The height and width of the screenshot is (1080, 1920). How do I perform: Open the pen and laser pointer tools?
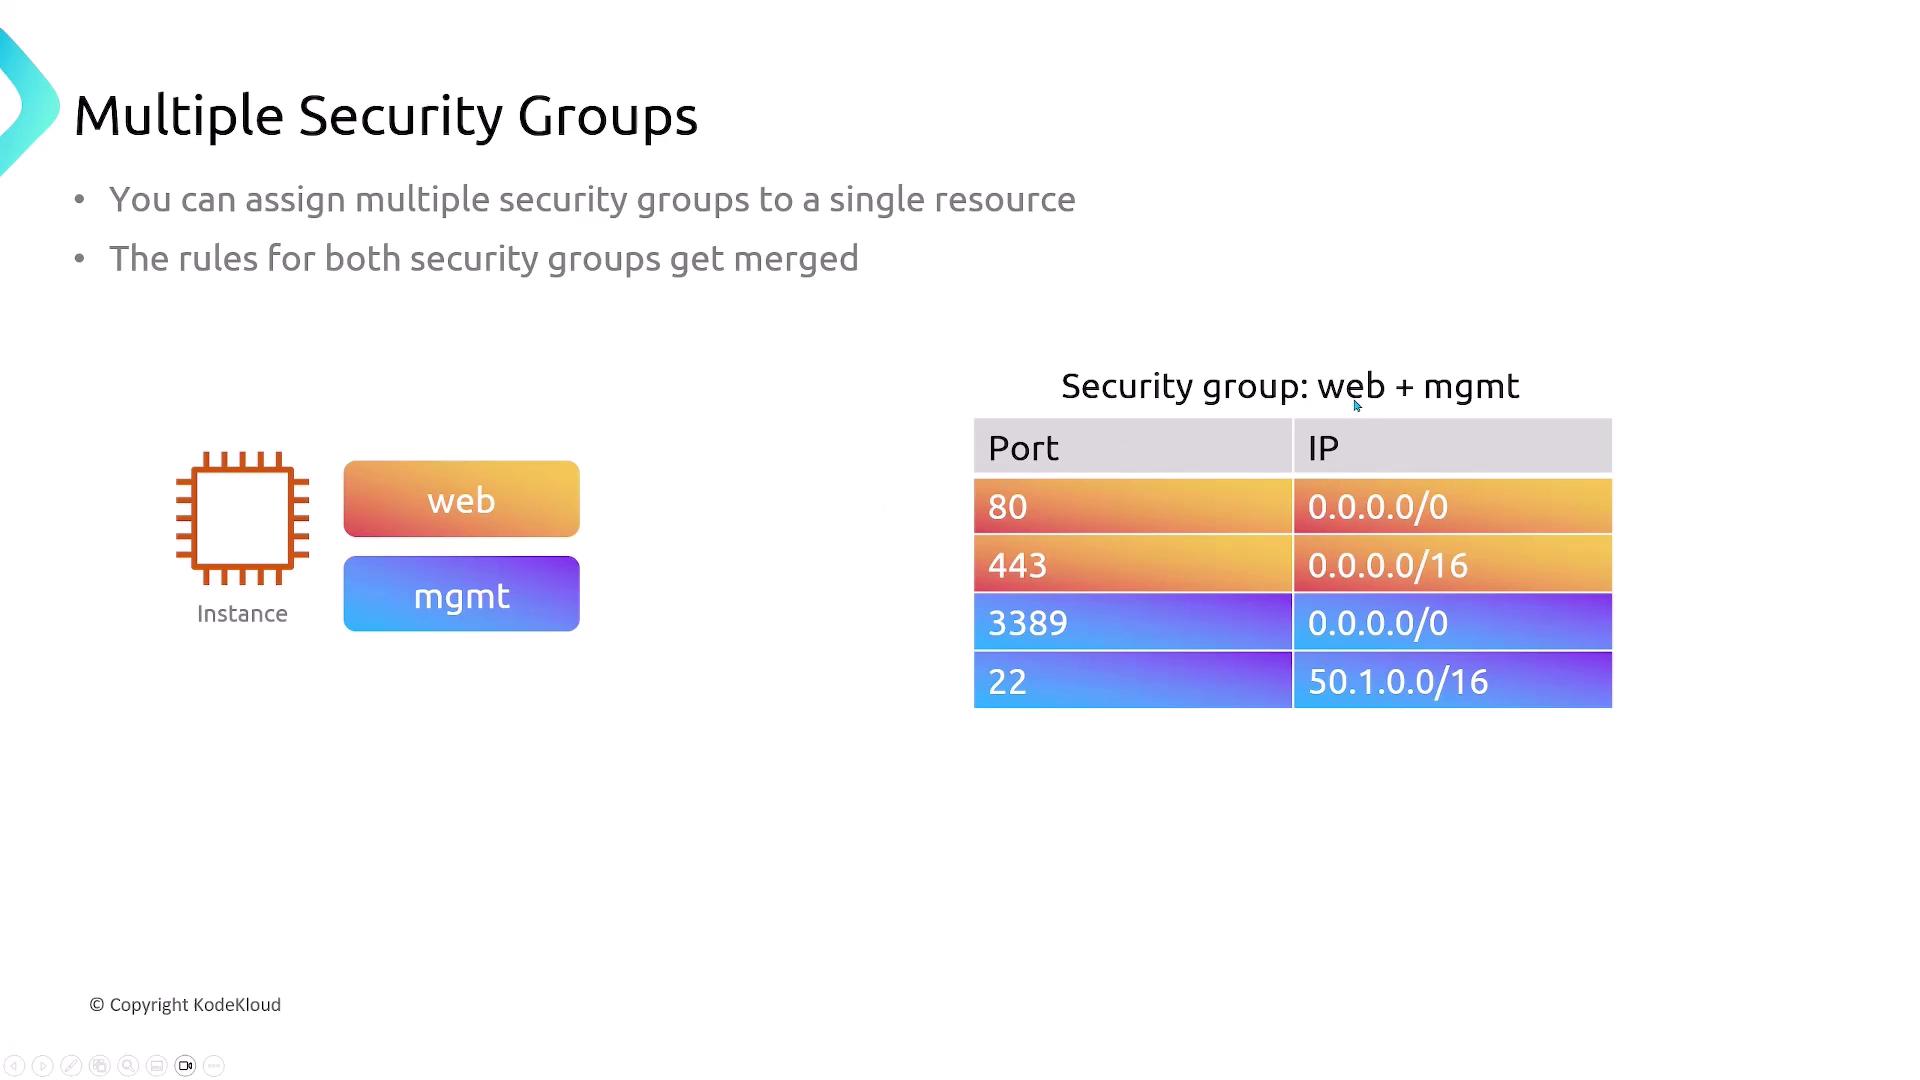point(70,1066)
